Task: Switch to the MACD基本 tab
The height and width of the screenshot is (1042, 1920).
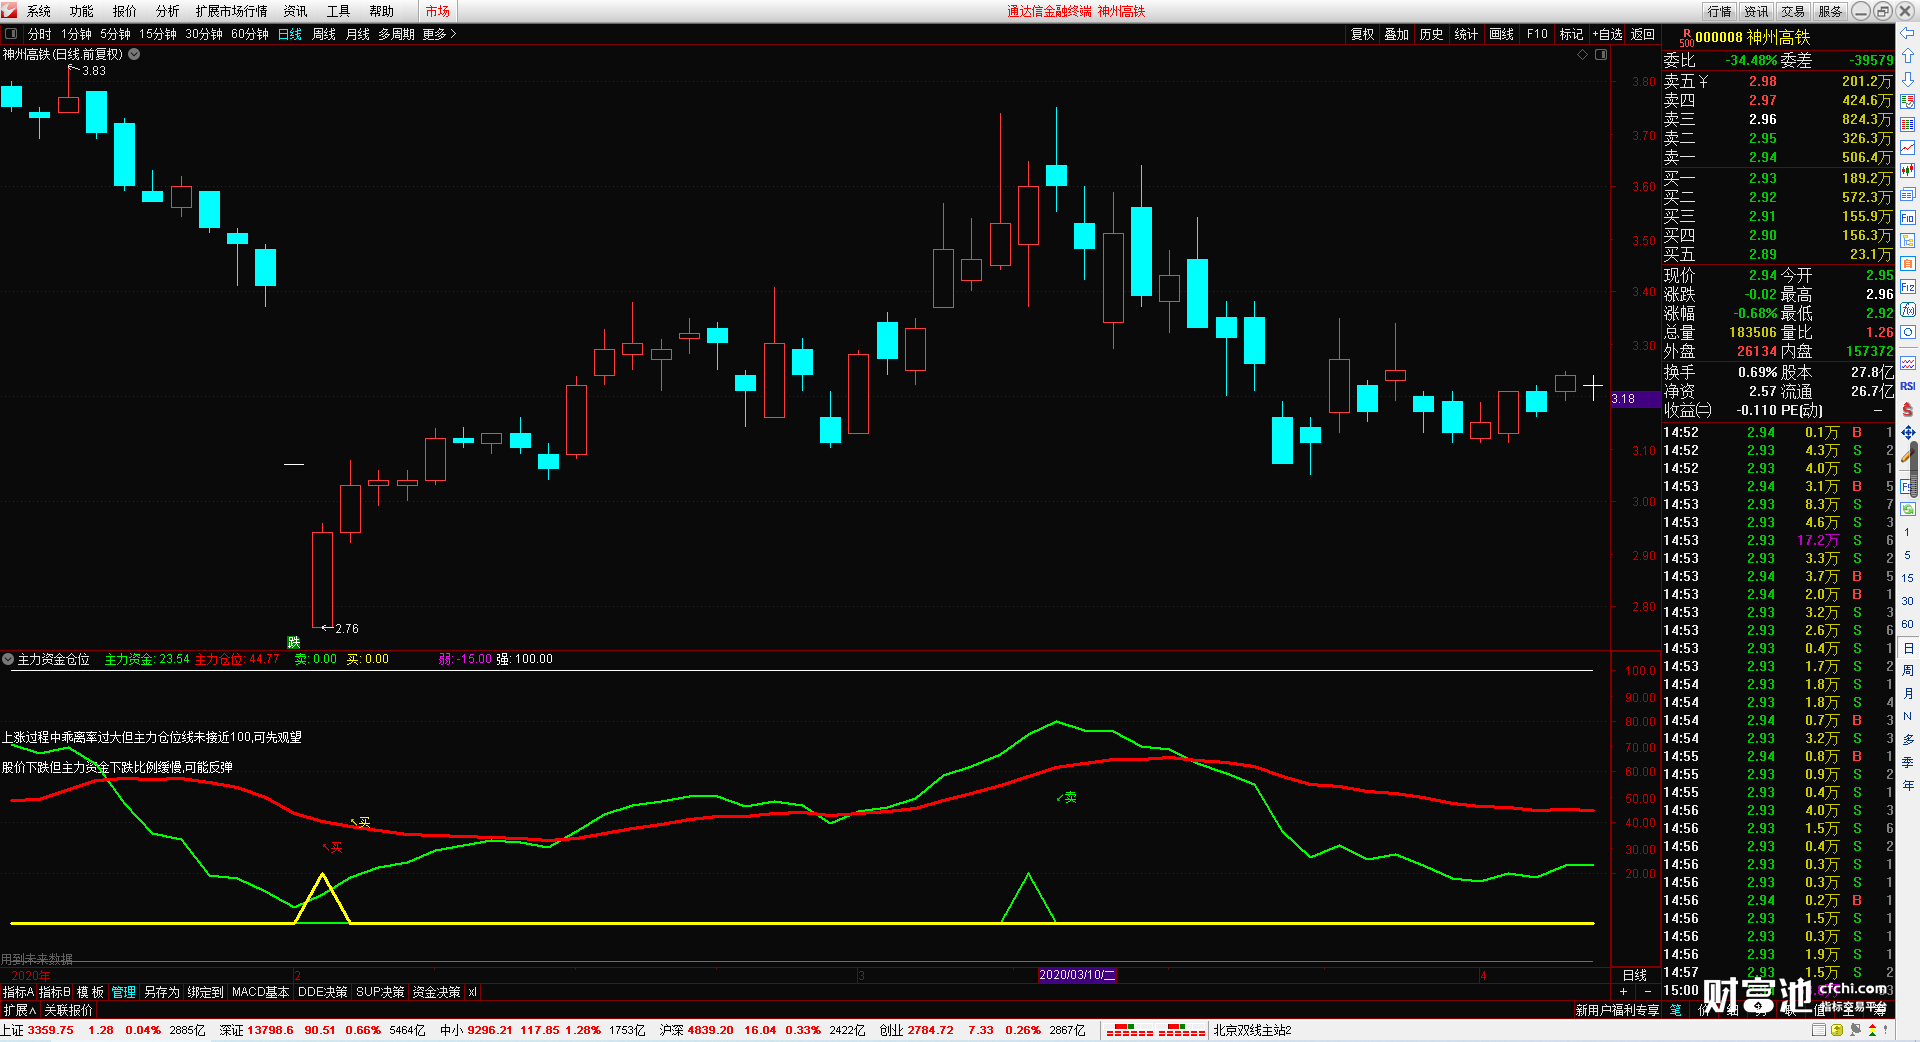Action: (x=260, y=992)
